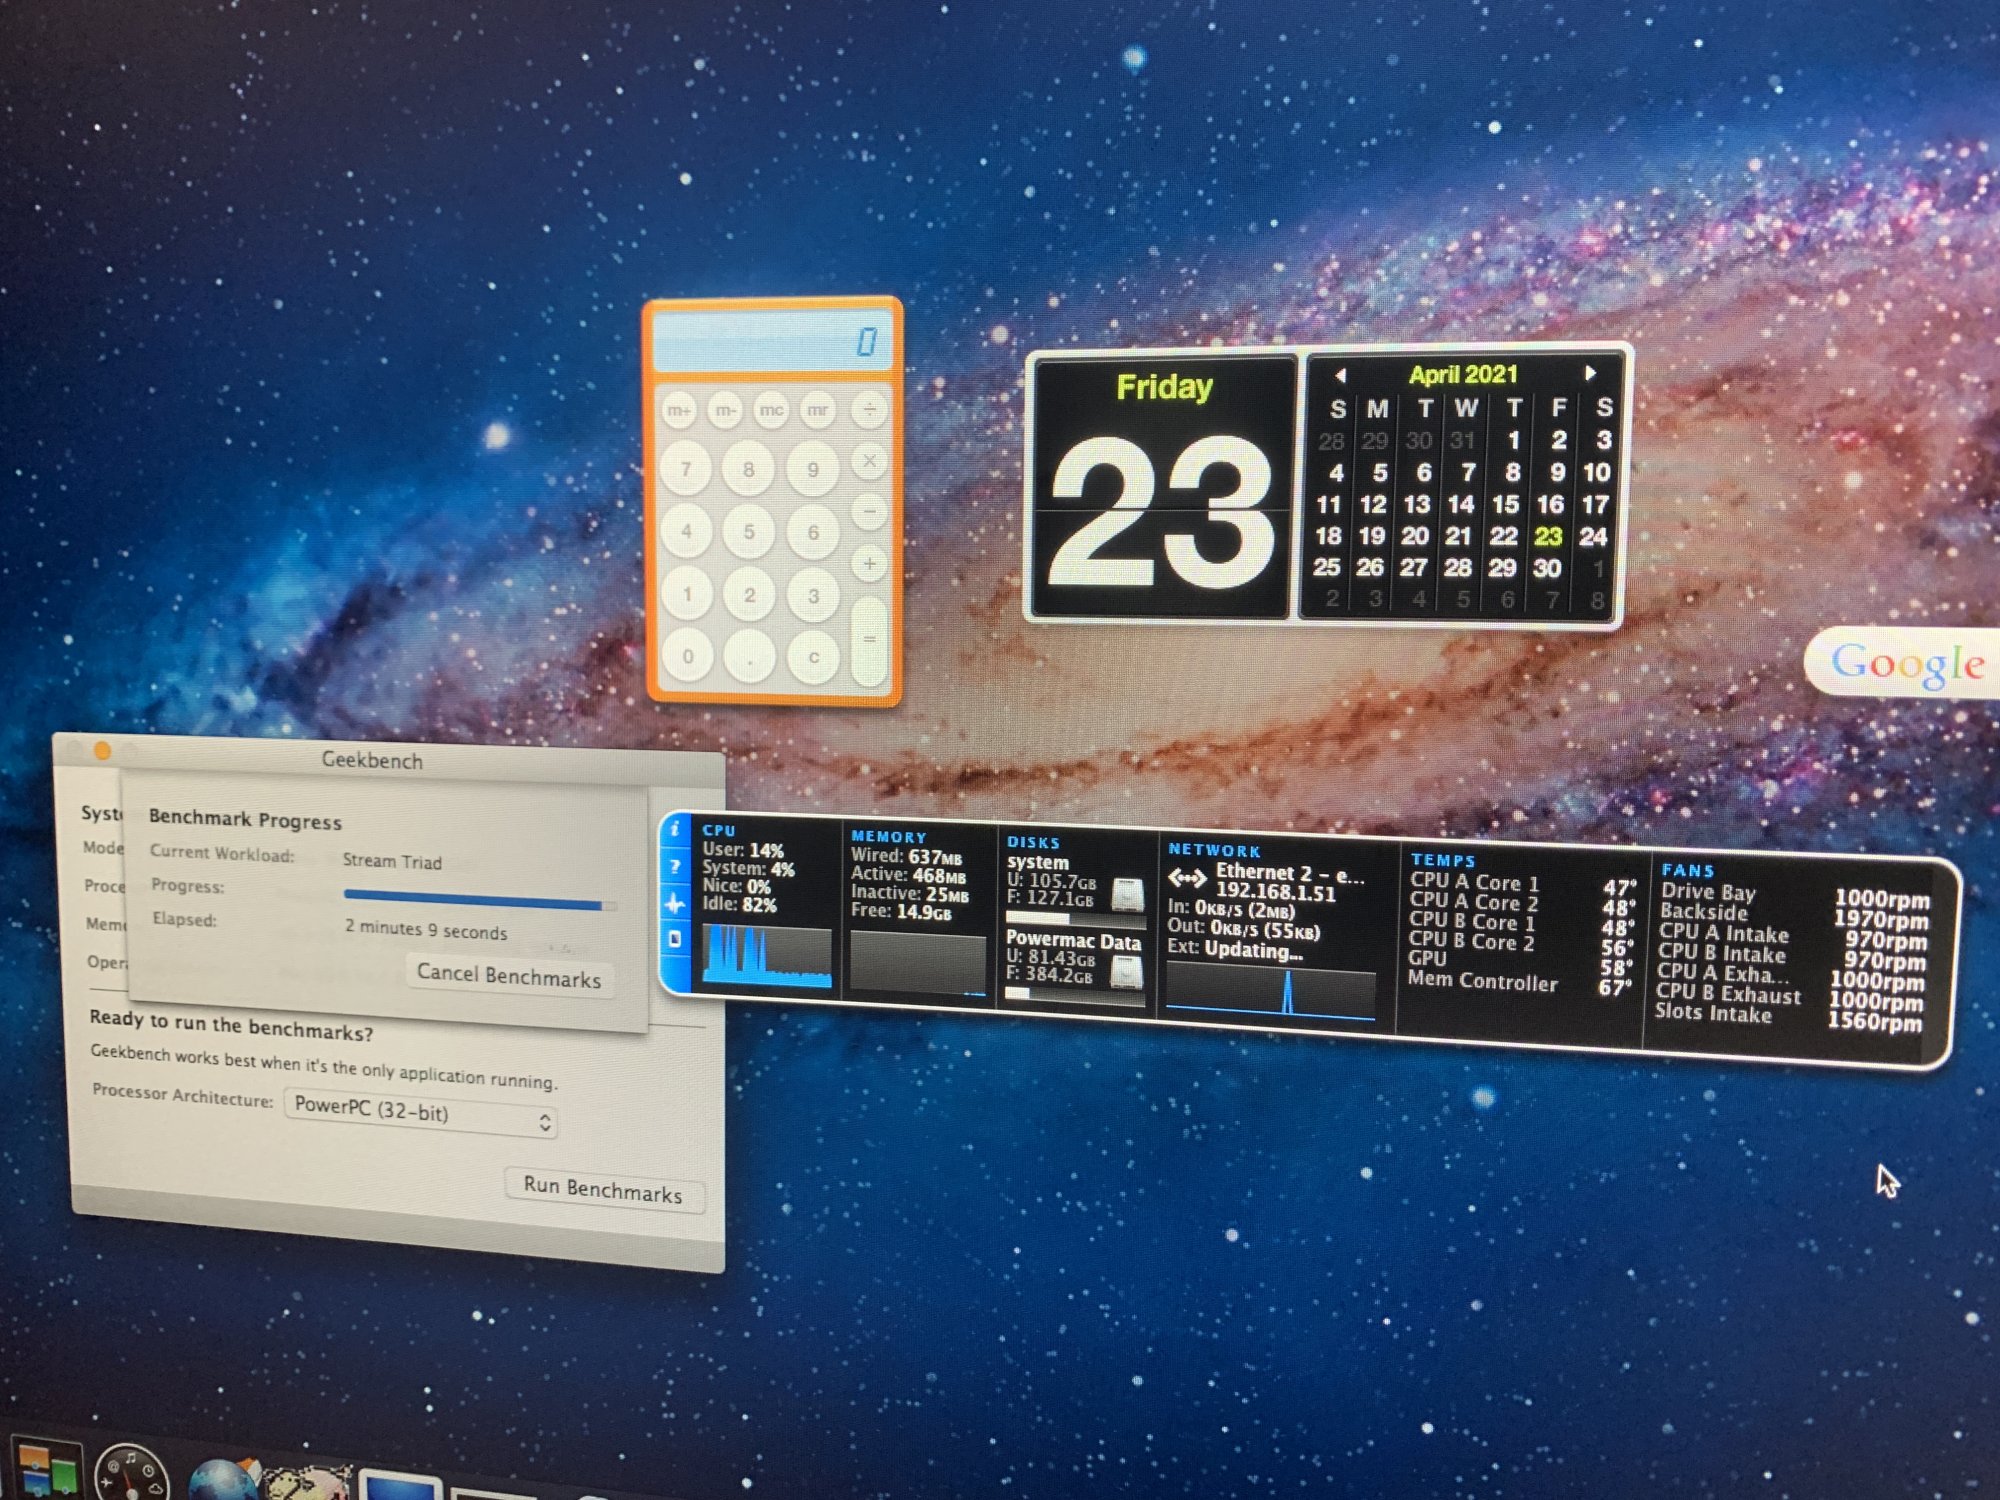Launch the globe browser icon in Dock
2000x1500 pixels.
click(x=224, y=1482)
